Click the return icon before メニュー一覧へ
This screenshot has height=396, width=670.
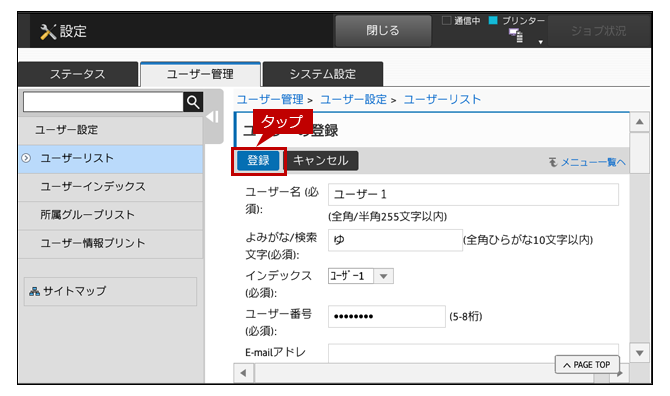point(553,162)
